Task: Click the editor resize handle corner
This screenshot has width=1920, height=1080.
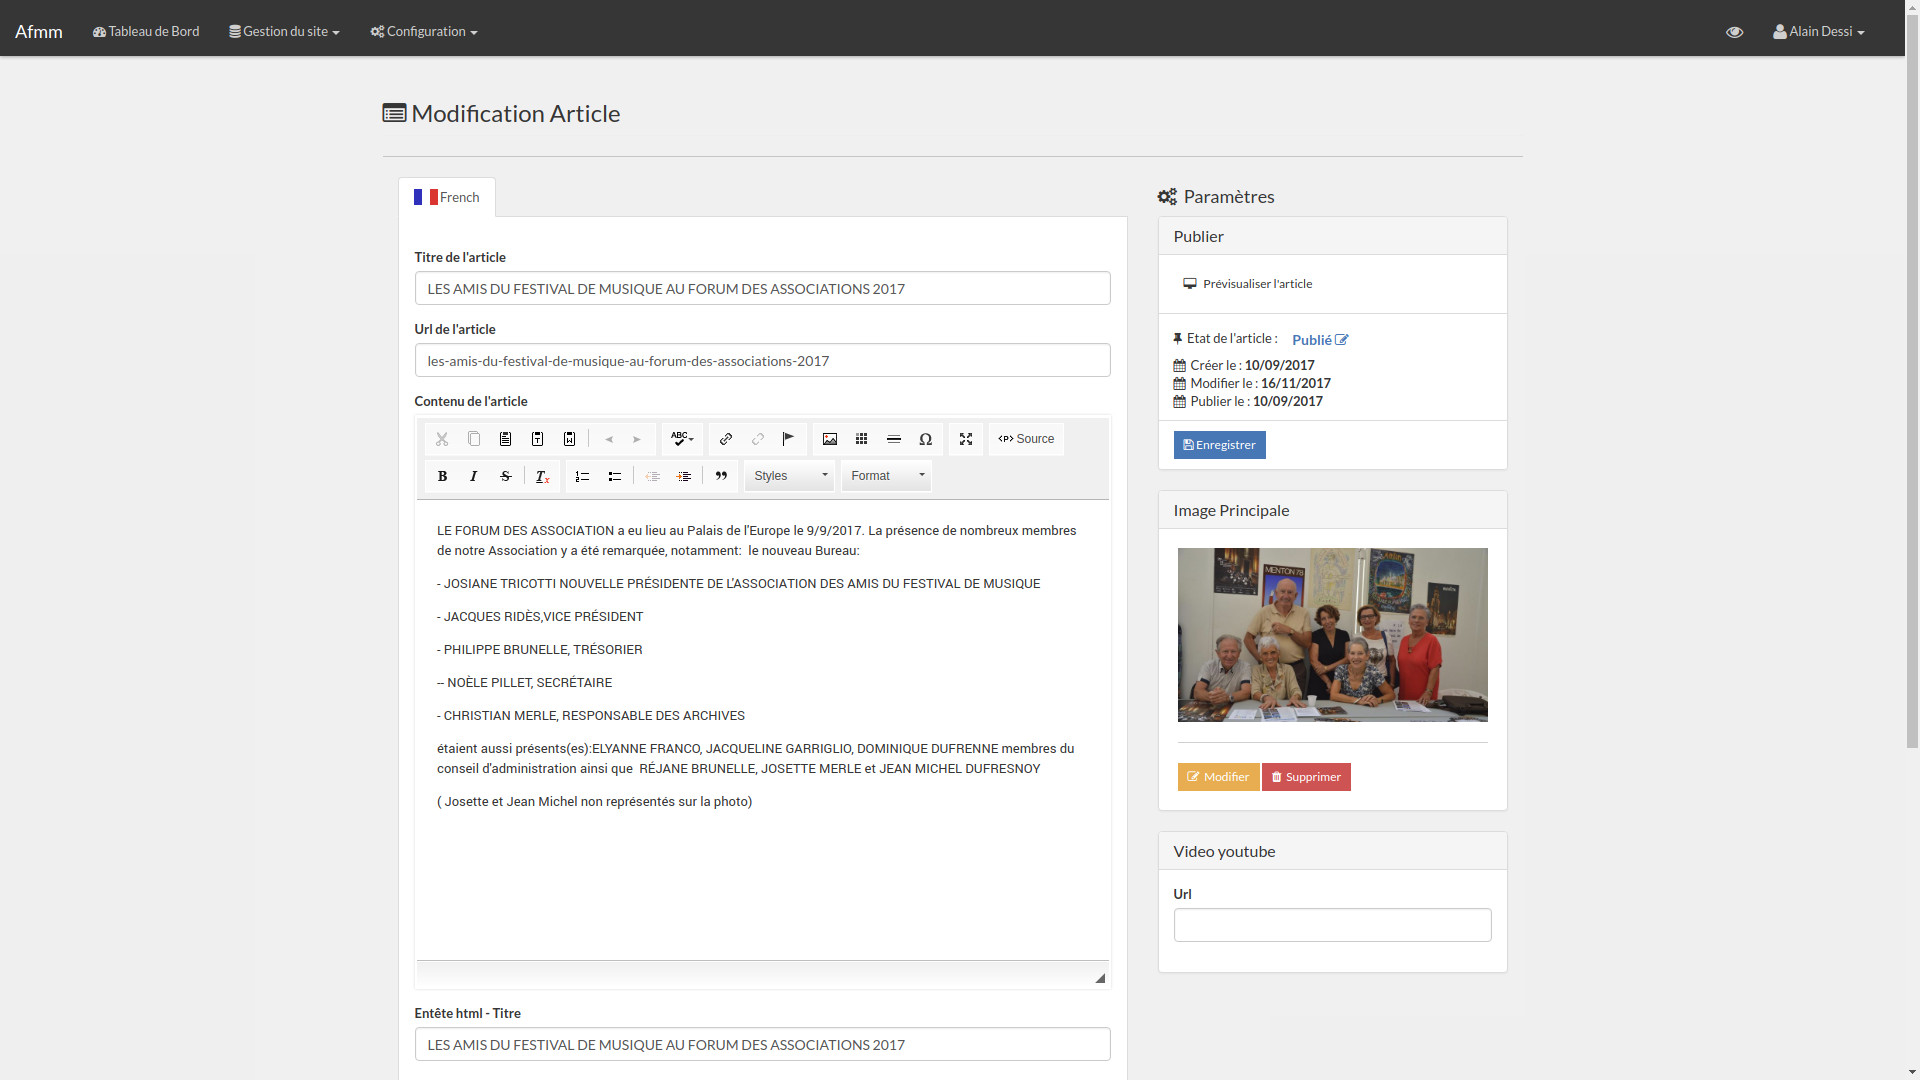Action: coord(1100,978)
